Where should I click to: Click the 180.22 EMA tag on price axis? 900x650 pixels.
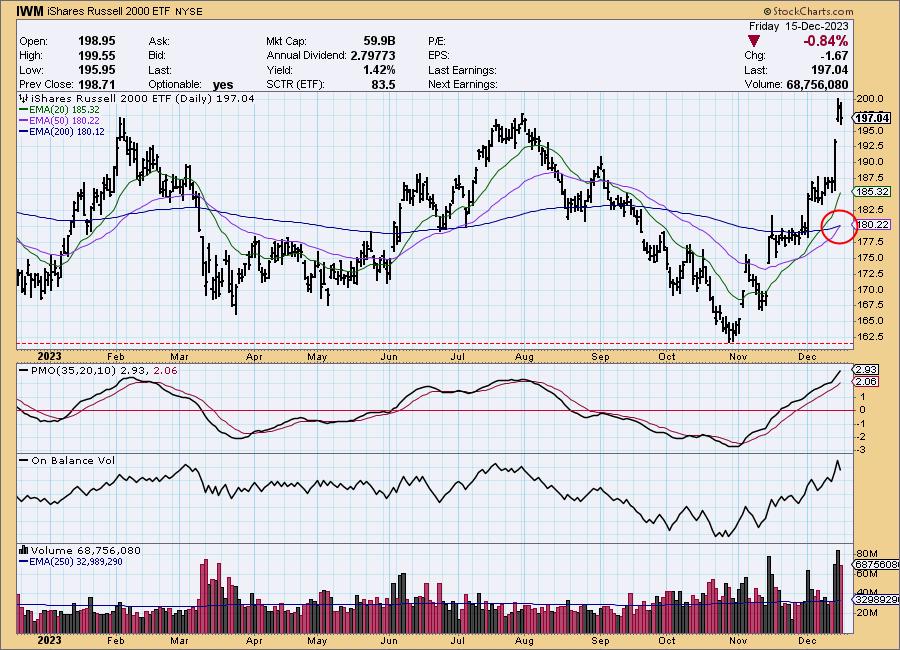(872, 225)
